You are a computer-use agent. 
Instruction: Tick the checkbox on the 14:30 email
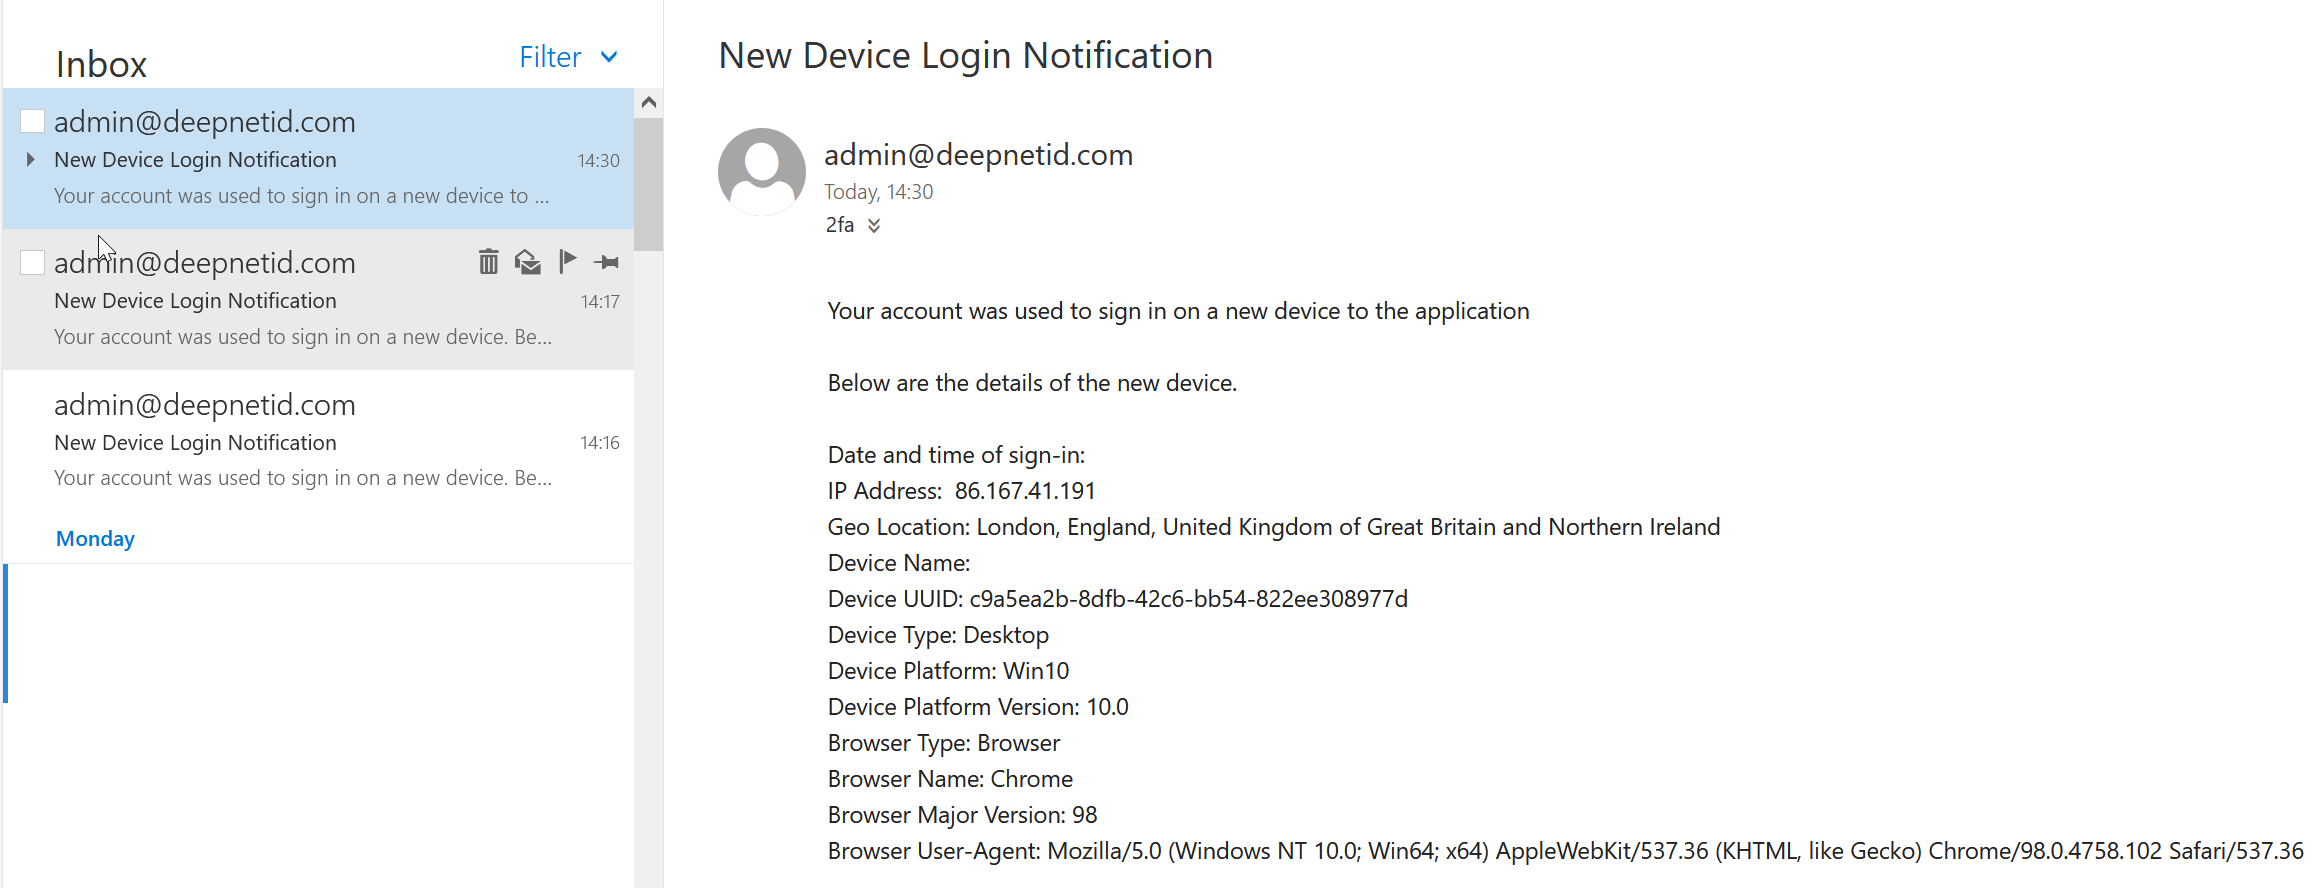(x=33, y=122)
